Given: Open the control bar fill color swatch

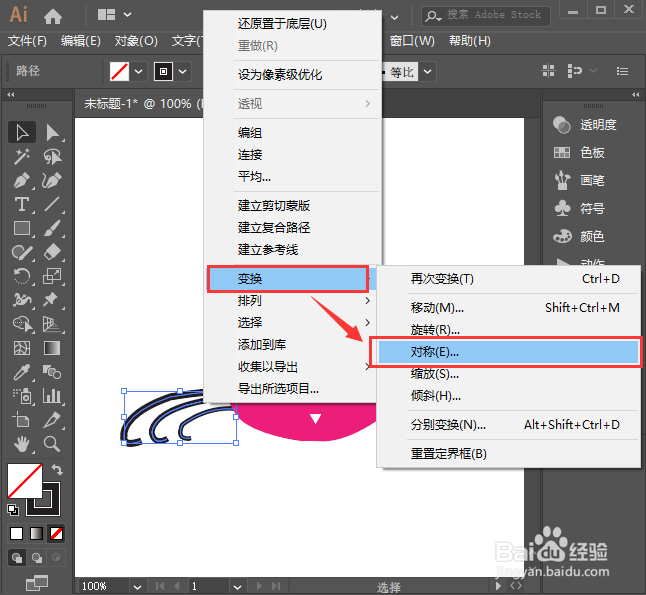Looking at the screenshot, I should click(x=119, y=72).
